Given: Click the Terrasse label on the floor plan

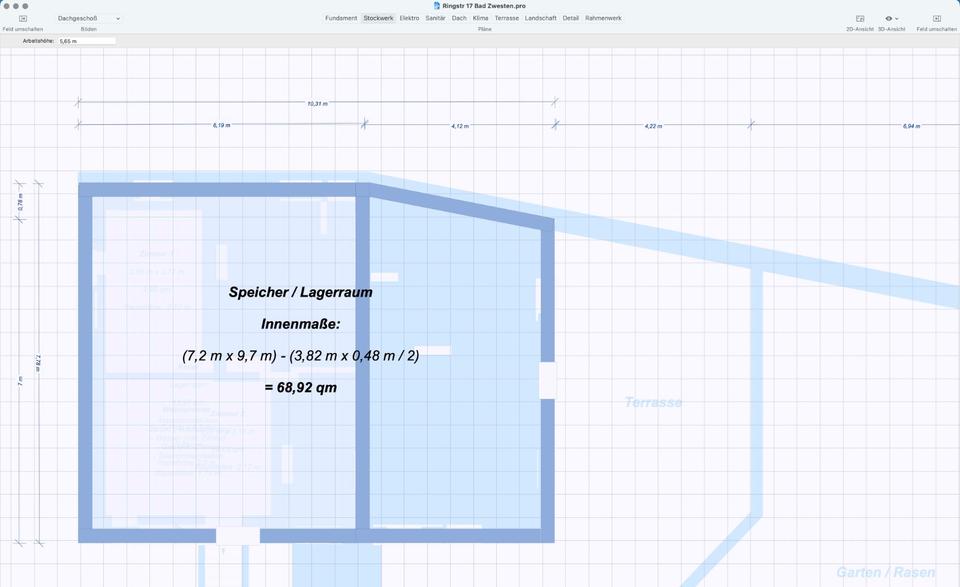Looking at the screenshot, I should (x=653, y=402).
